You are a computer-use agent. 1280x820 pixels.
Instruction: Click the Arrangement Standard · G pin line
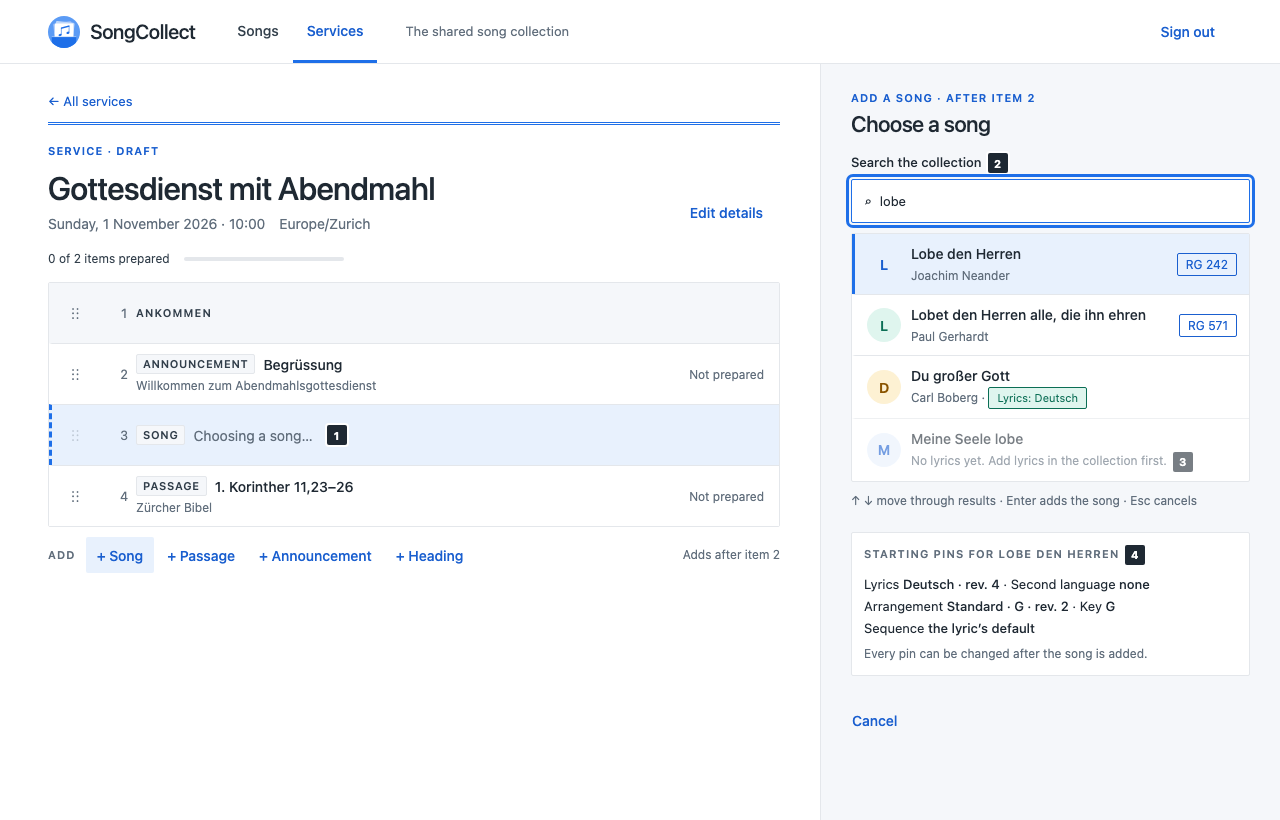pyautogui.click(x=989, y=606)
